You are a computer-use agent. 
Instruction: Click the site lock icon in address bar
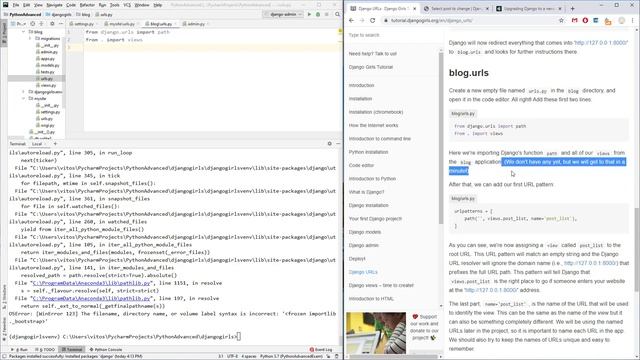tap(385, 20)
